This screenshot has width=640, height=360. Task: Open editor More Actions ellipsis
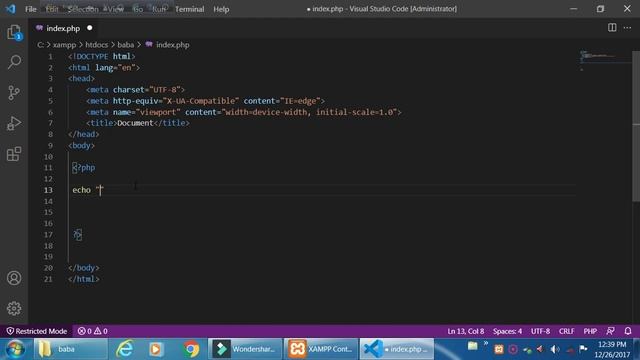[627, 28]
